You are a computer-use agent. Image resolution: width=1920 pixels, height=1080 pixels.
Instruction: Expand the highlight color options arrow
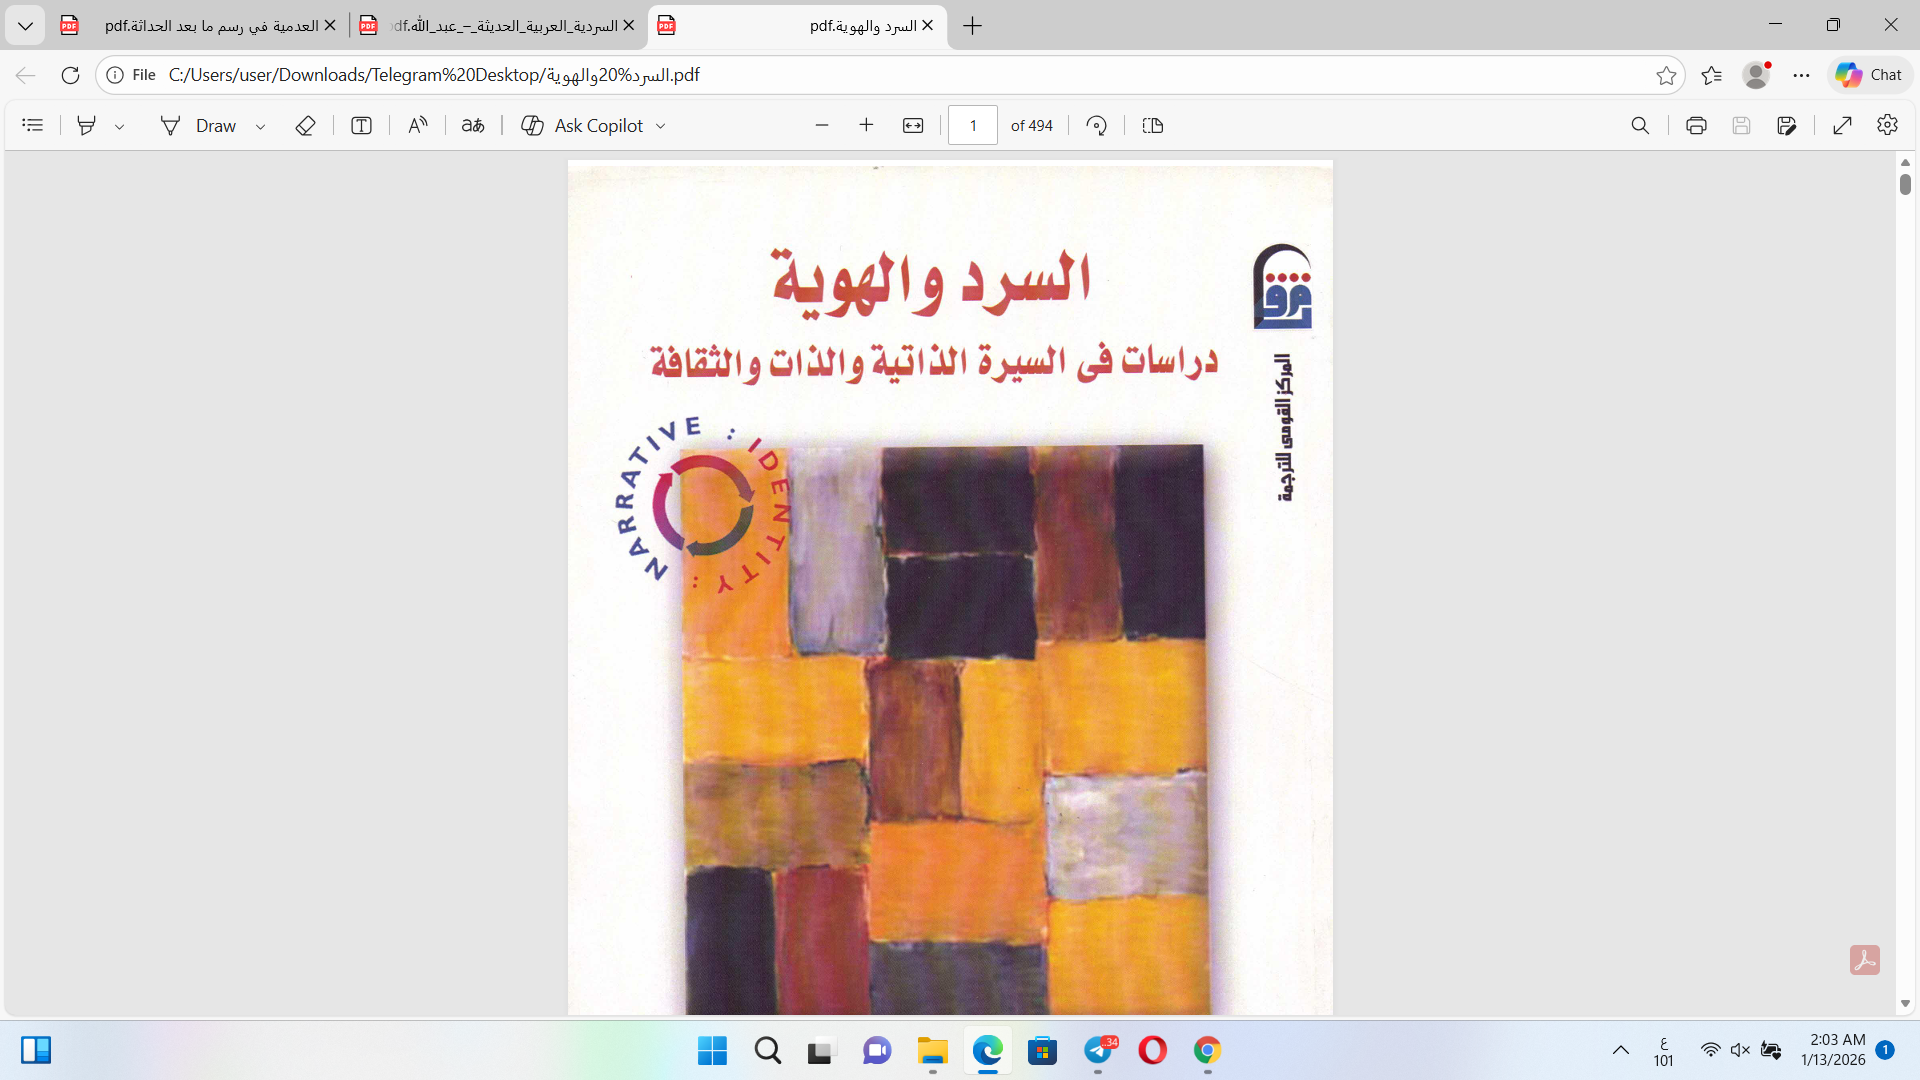tap(119, 126)
